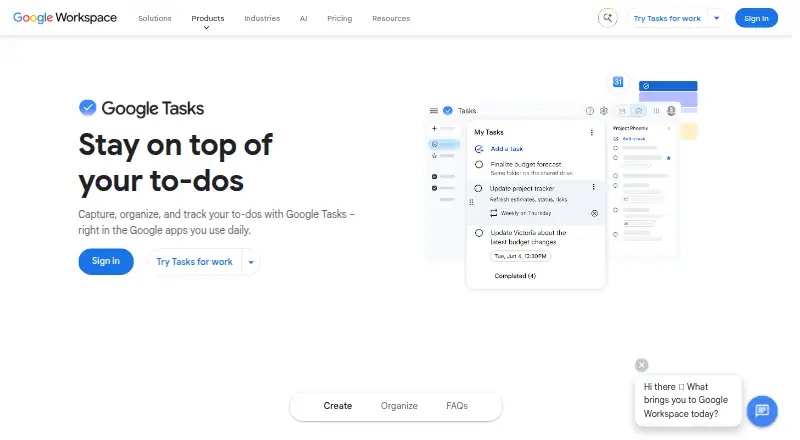Click the user avatar in the Tasks mockup

pyautogui.click(x=671, y=111)
